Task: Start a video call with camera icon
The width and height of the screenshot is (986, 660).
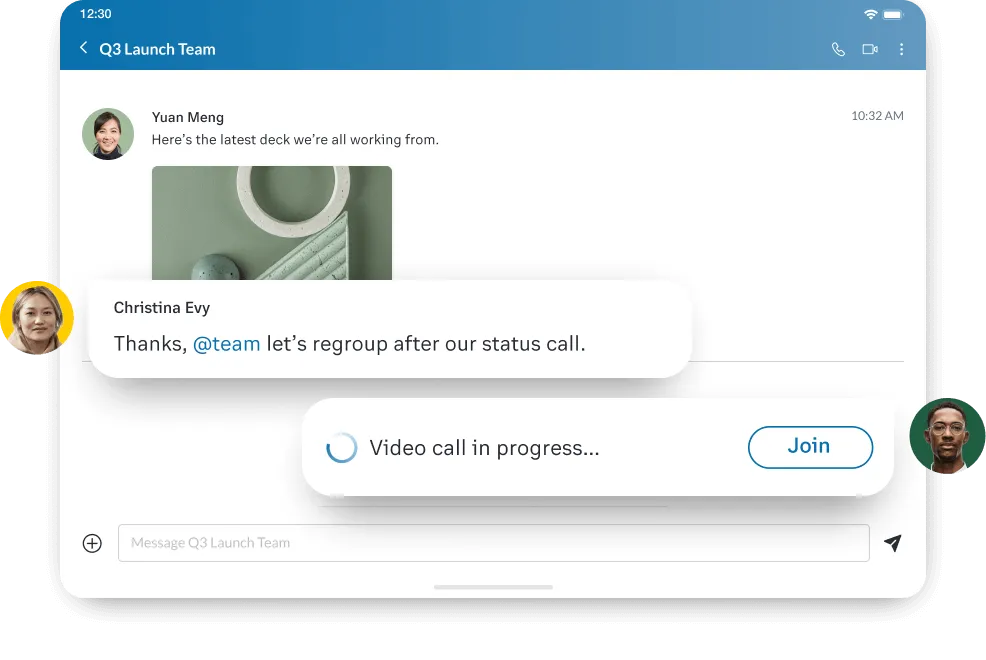Action: (x=869, y=49)
